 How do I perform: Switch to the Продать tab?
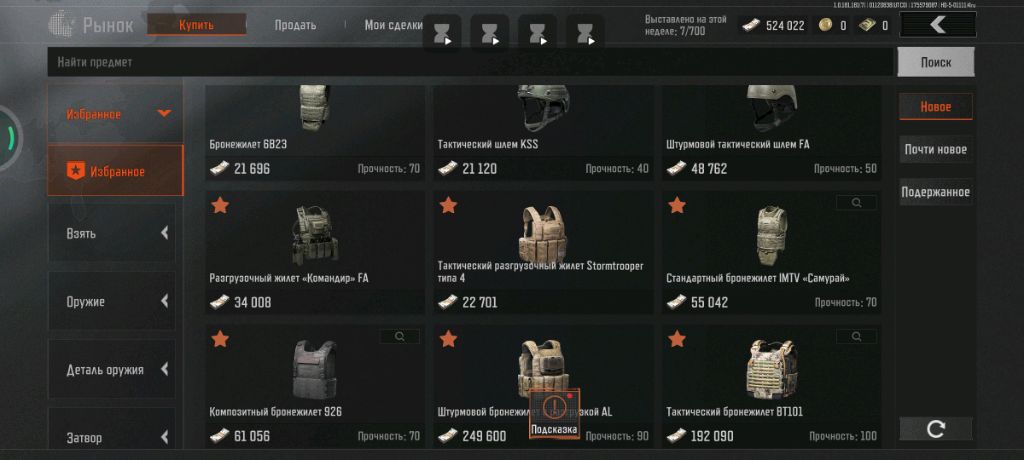[295, 25]
